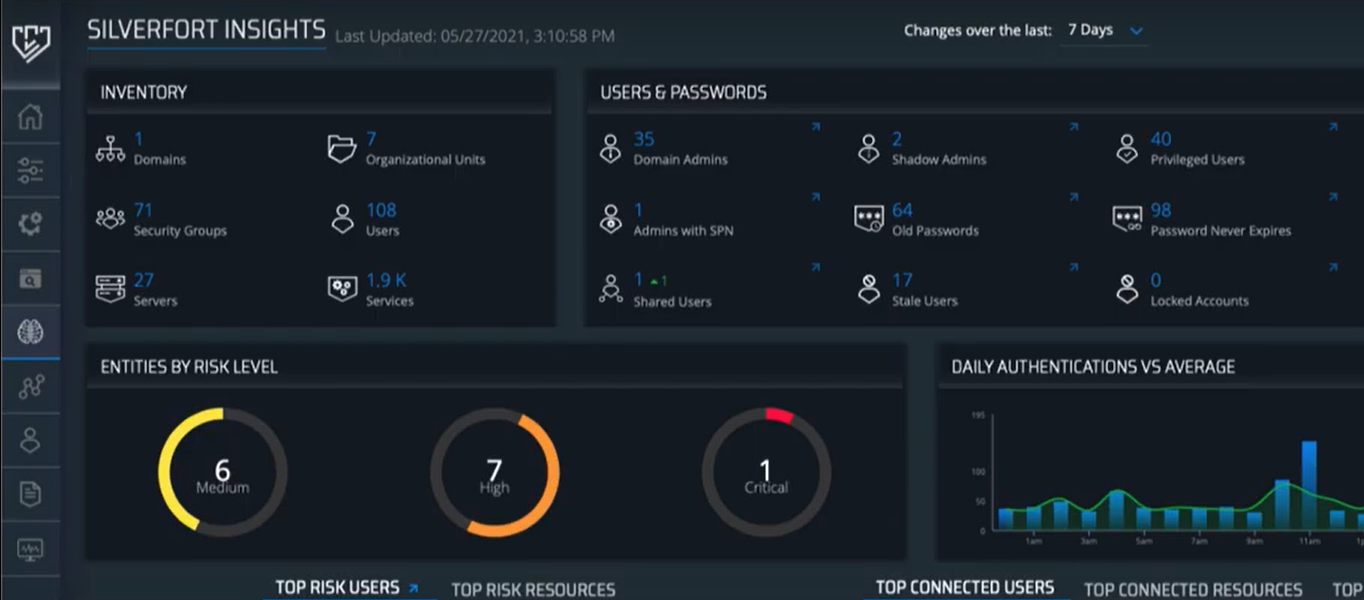Open Old Passwords details via arrow
This screenshot has width=1364, height=600.
[1074, 197]
